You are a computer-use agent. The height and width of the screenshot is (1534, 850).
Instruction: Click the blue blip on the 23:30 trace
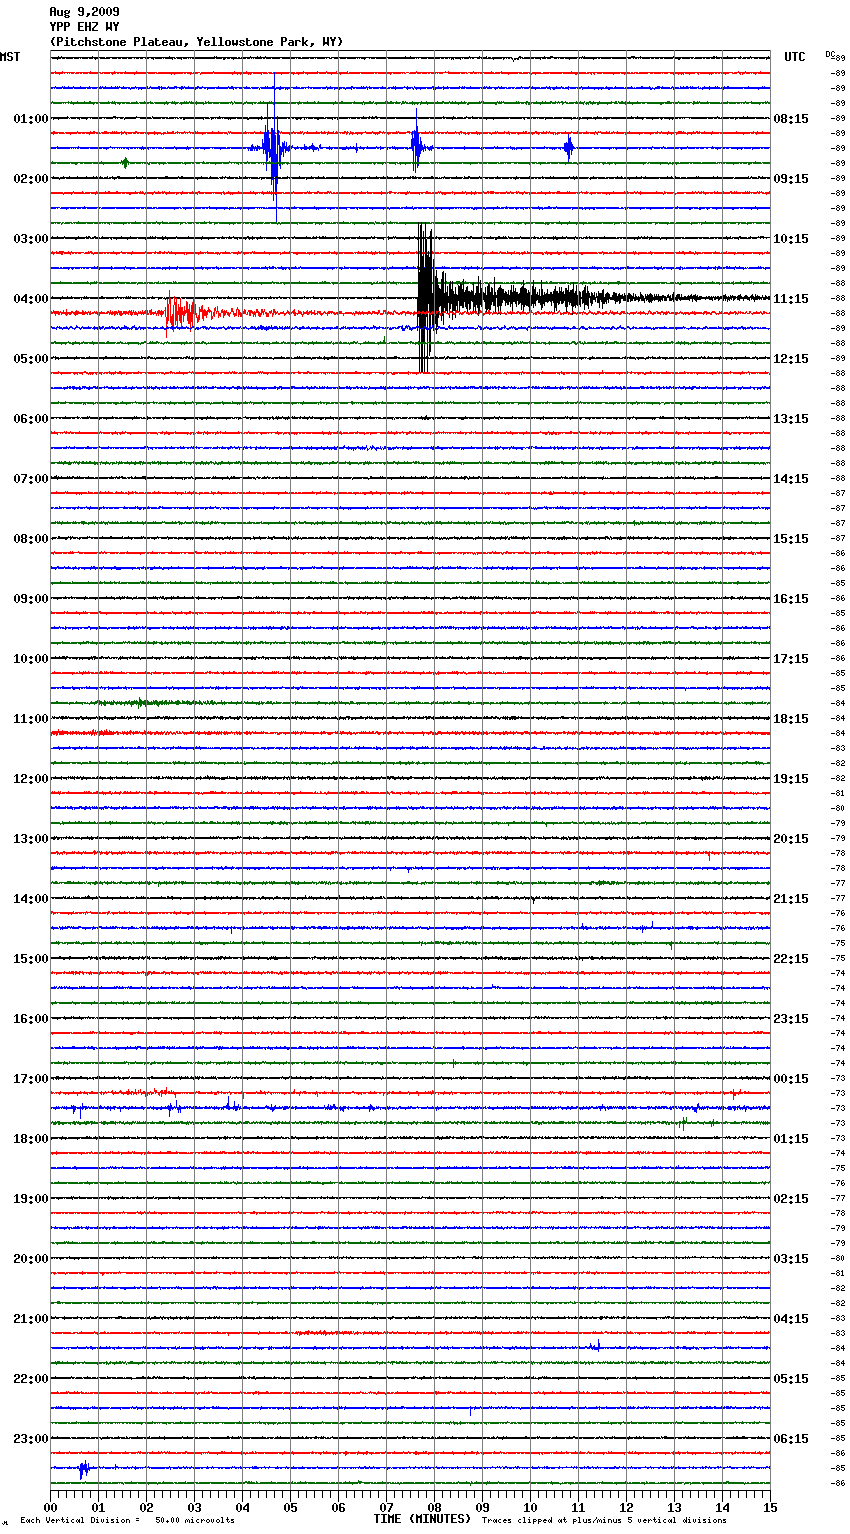point(84,1468)
